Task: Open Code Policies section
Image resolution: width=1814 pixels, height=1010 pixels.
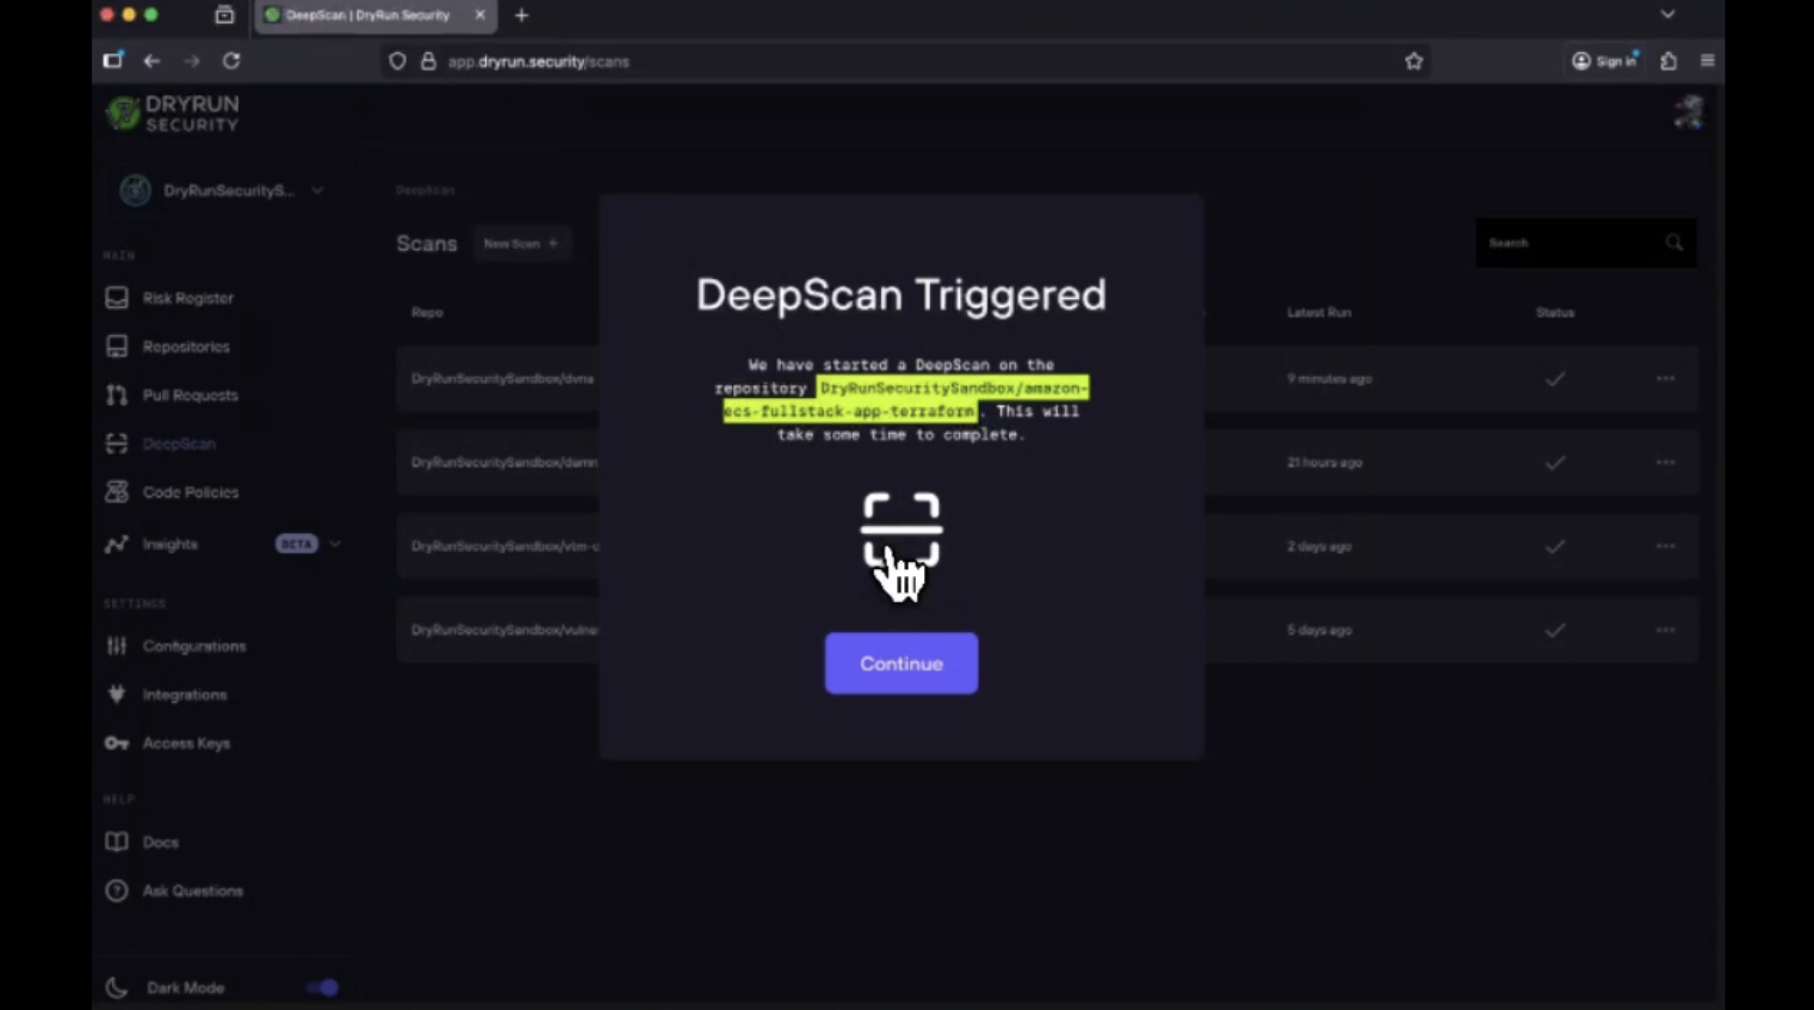Action: pyautogui.click(x=190, y=492)
